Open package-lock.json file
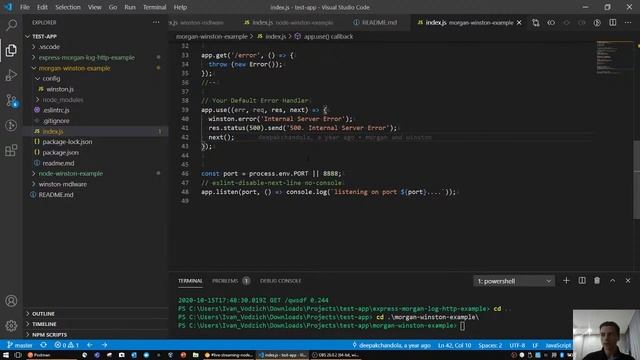This screenshot has height=360, width=640. (x=67, y=142)
